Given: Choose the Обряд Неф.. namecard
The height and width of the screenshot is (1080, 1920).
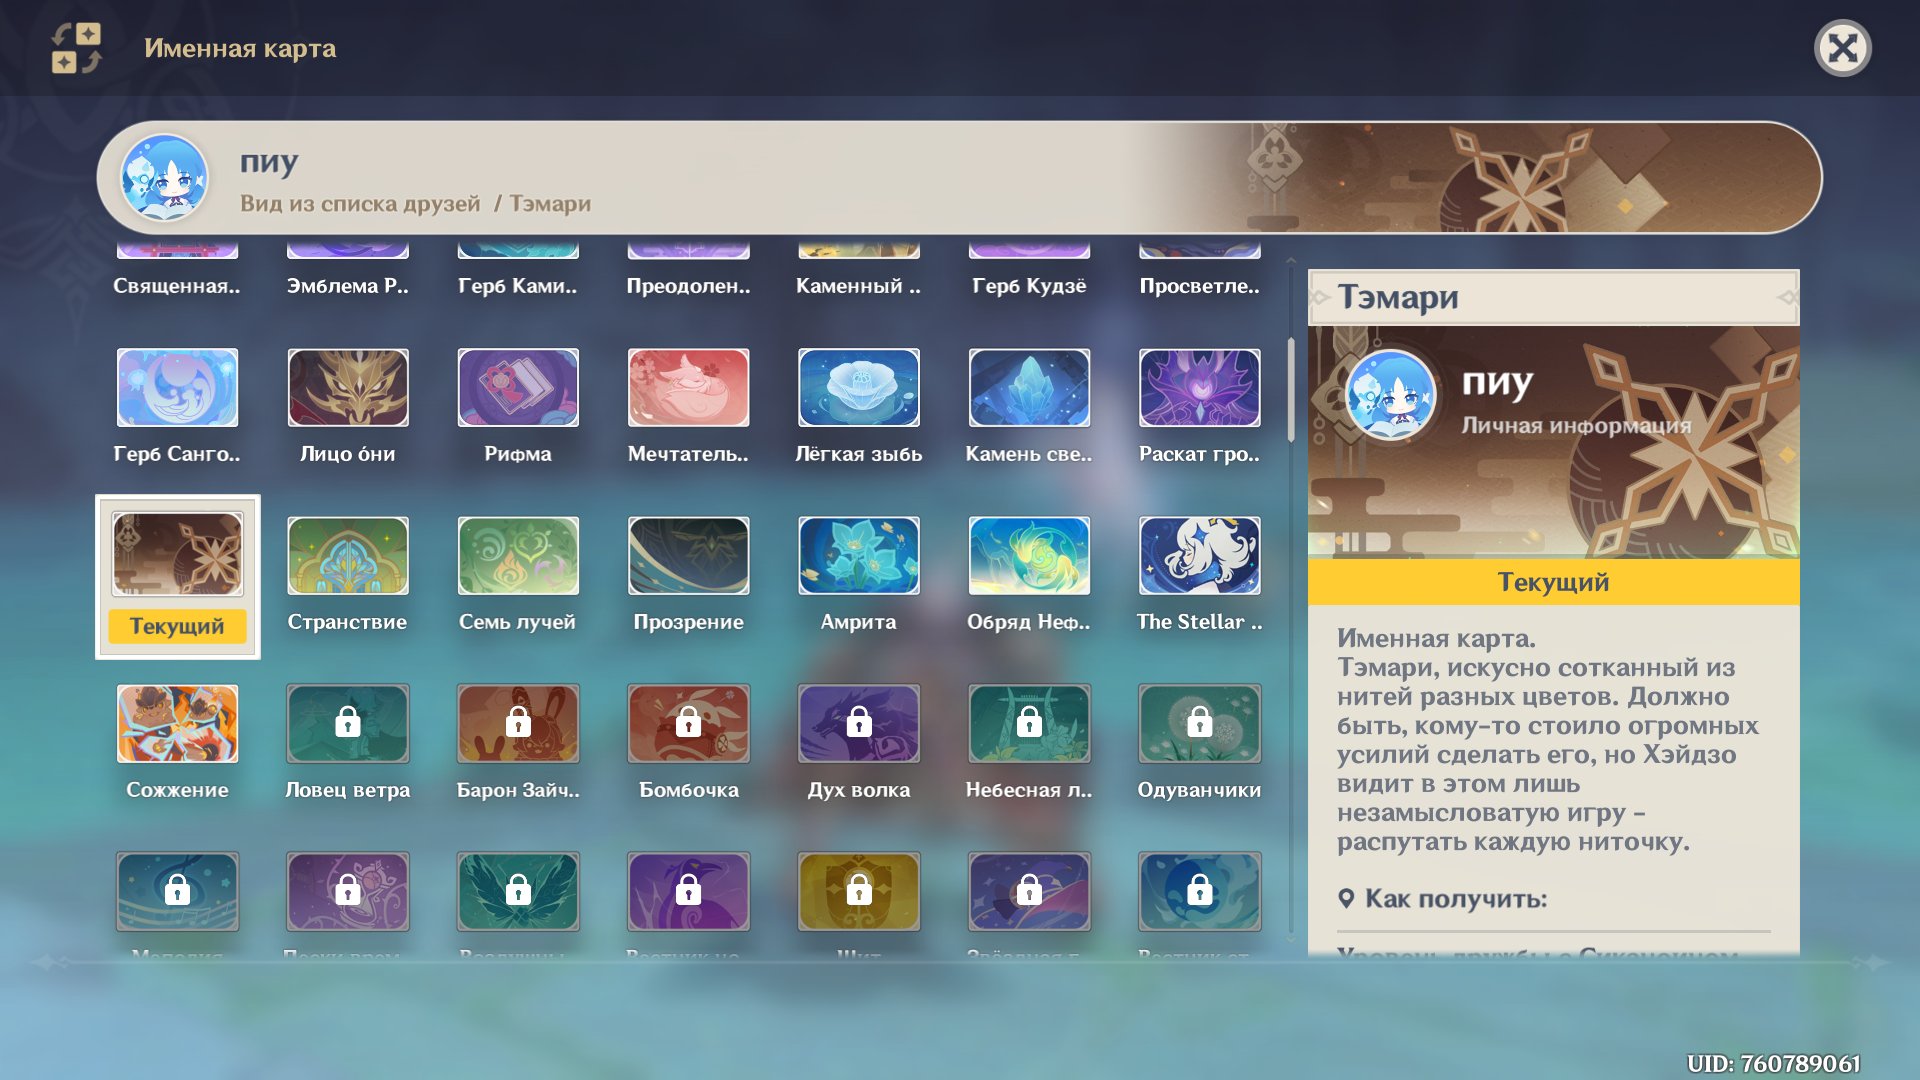Looking at the screenshot, I should point(1029,556).
